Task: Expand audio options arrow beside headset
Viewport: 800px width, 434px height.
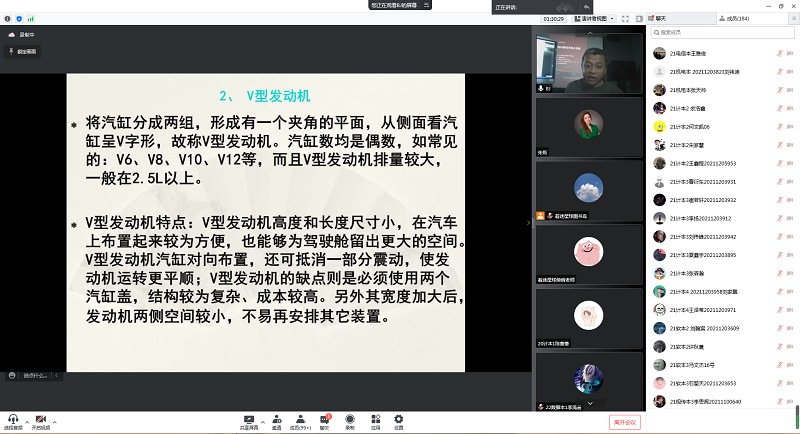Action: [27, 422]
